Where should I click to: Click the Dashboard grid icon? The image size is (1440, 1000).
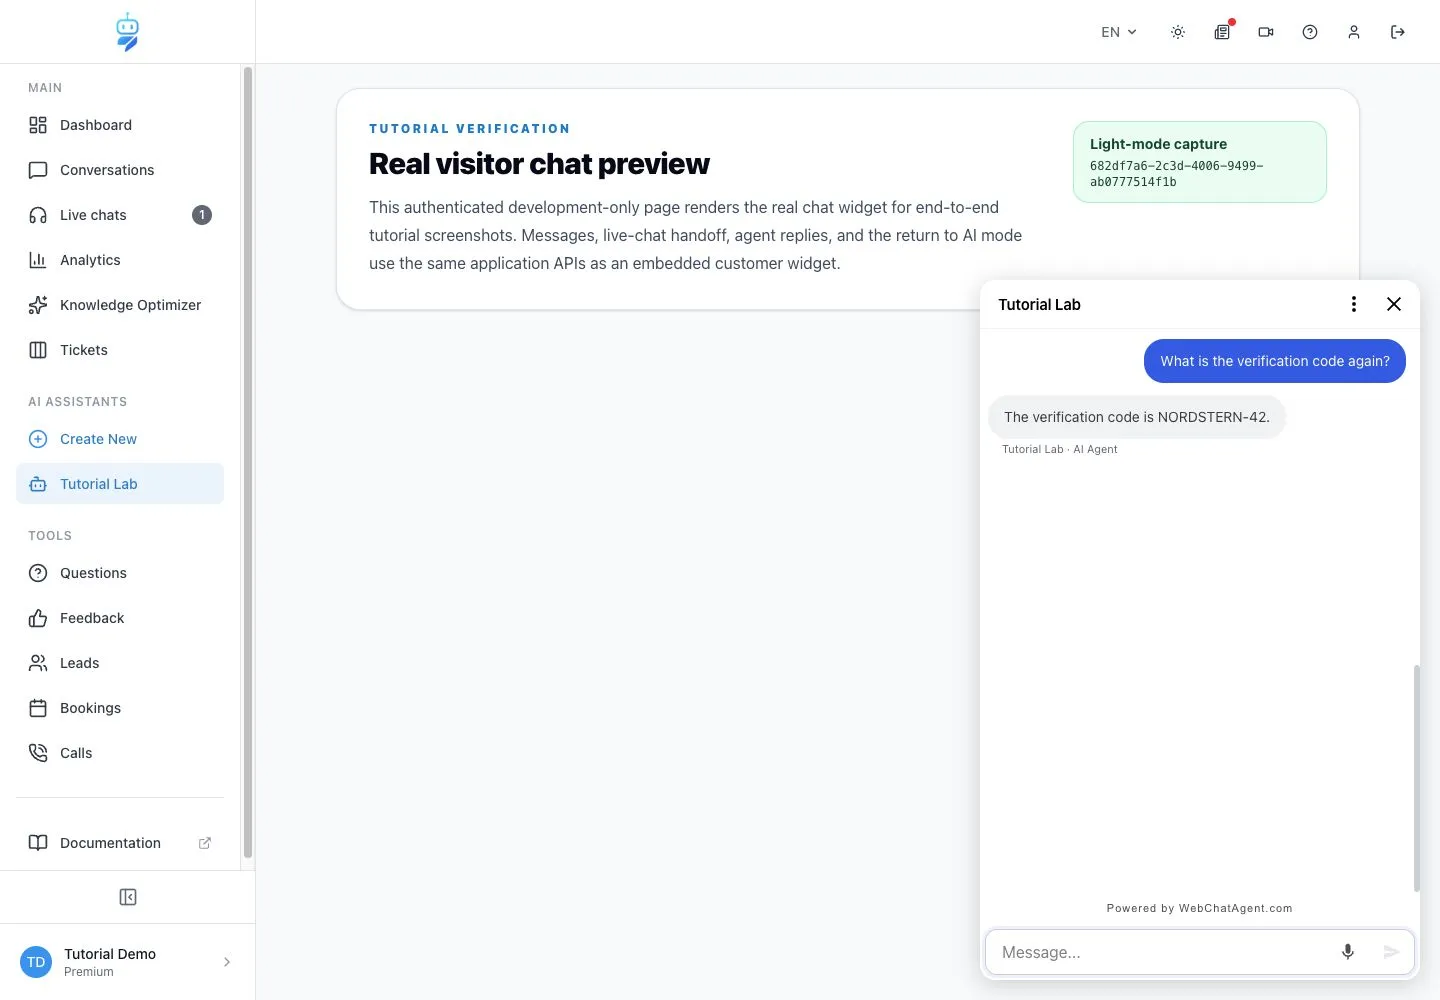[38, 125]
